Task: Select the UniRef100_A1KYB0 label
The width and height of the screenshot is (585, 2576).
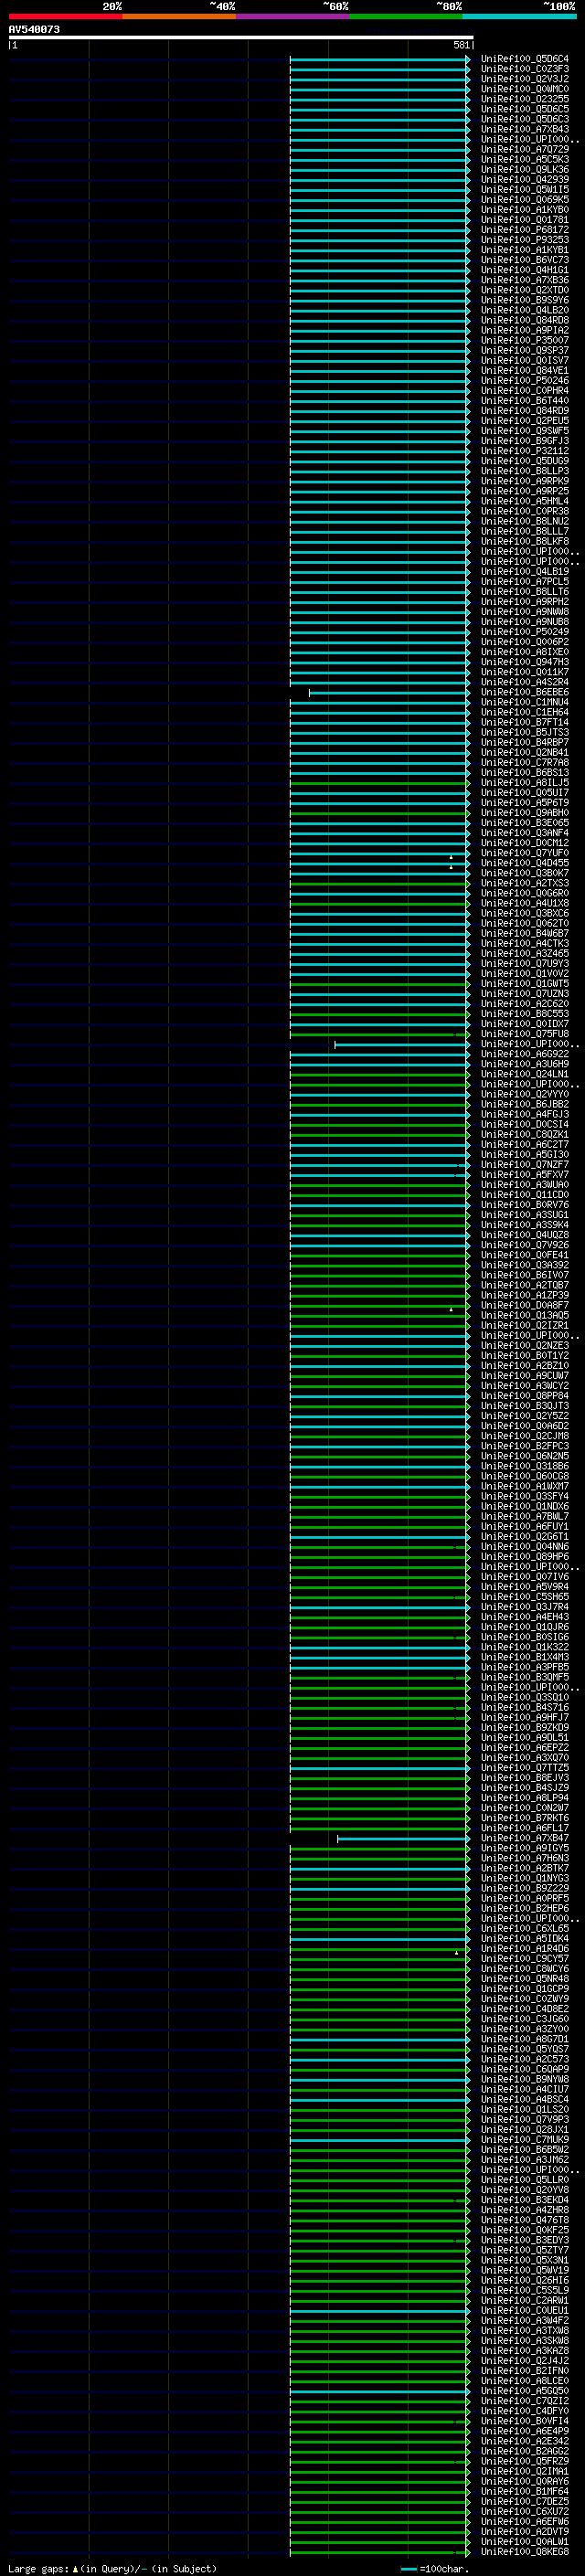Action: click(525, 209)
